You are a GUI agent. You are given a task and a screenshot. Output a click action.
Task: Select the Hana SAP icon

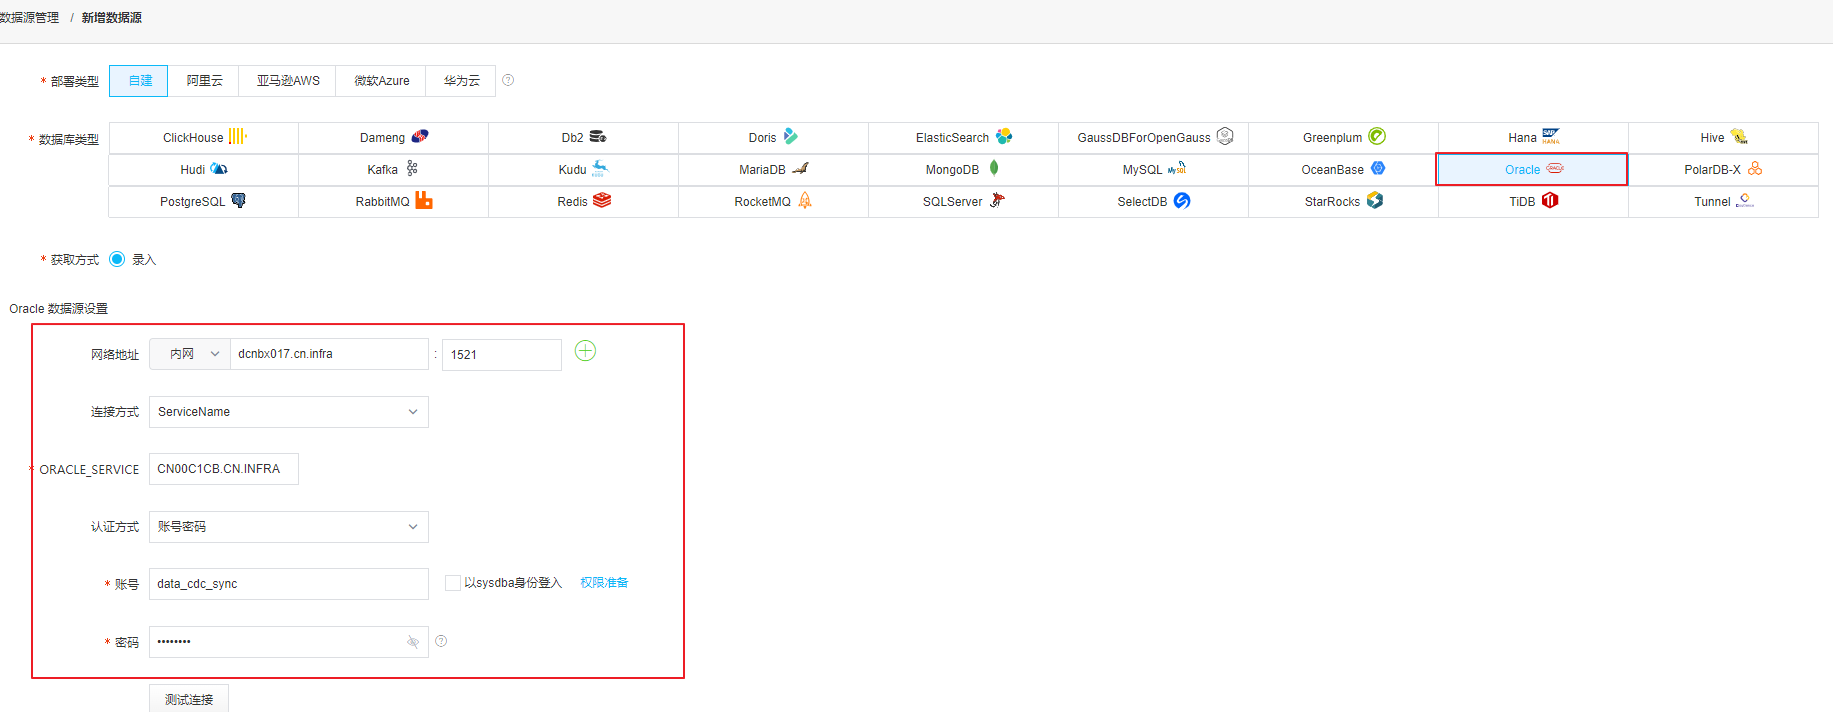(1551, 136)
